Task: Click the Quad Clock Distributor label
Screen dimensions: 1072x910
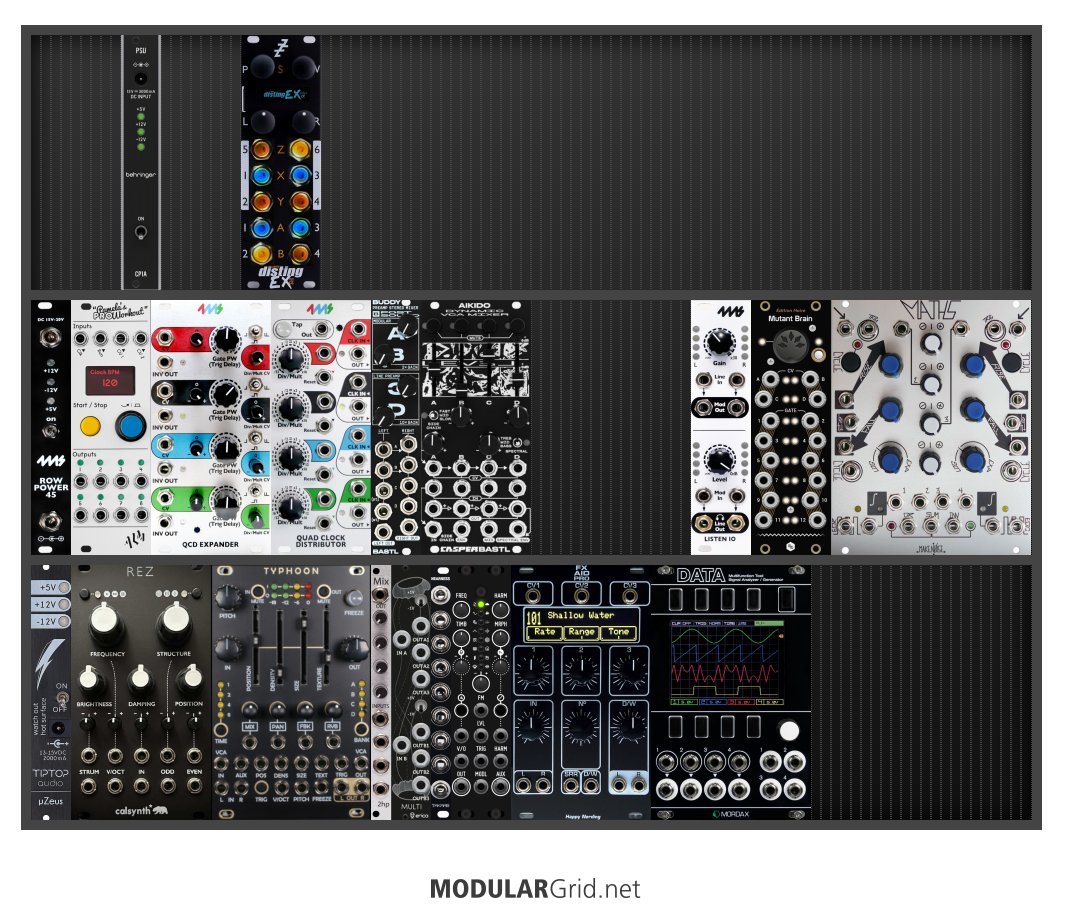Action: [321, 541]
